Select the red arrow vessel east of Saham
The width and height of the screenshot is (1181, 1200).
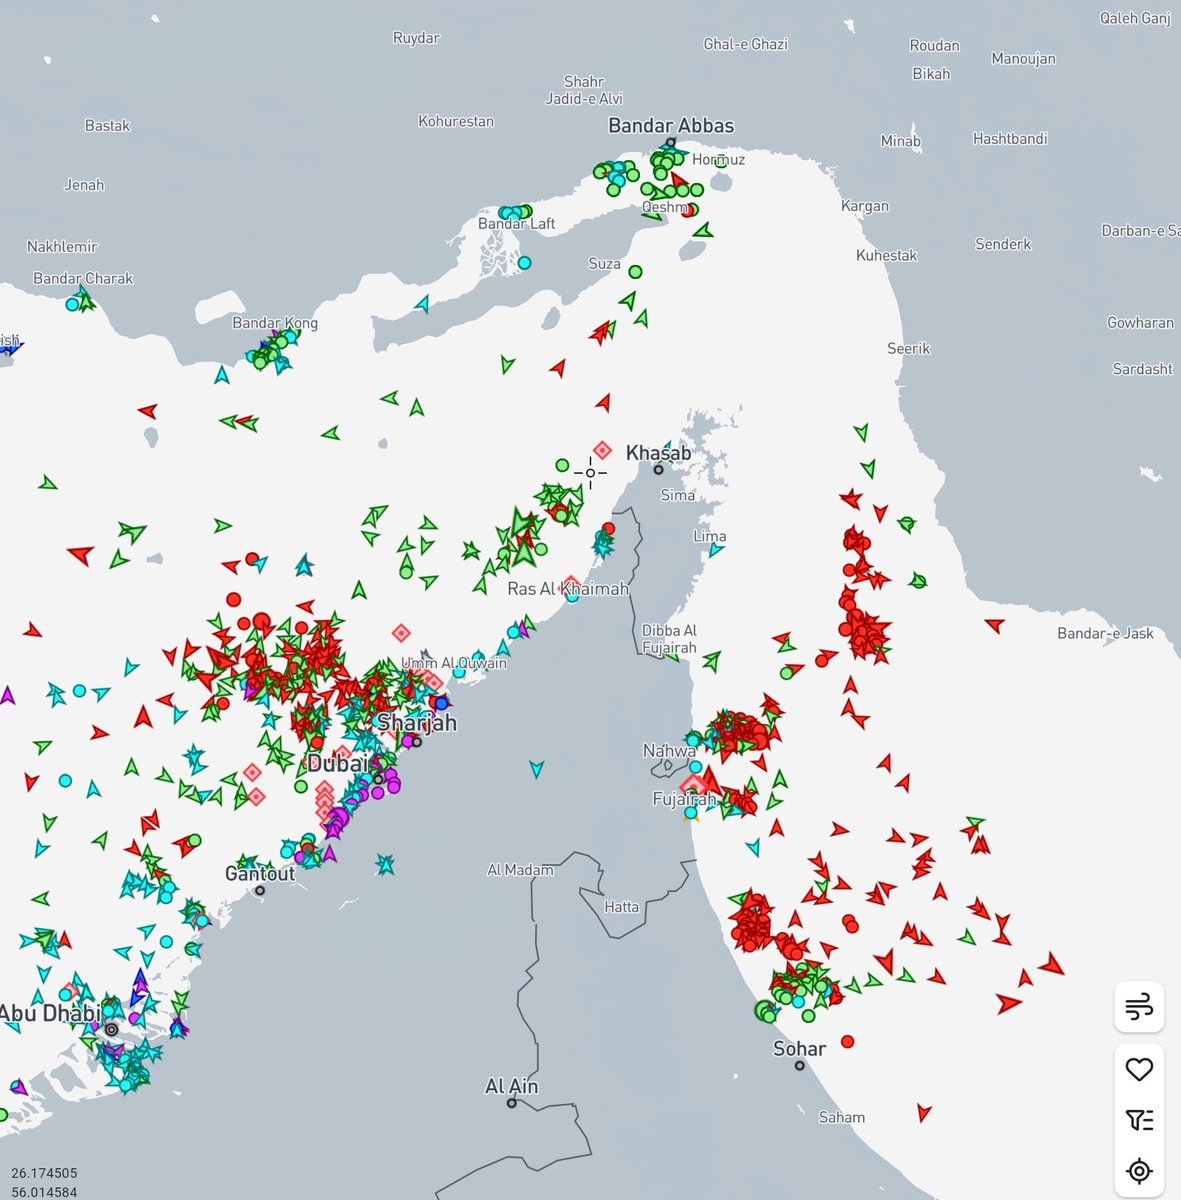point(924,1112)
